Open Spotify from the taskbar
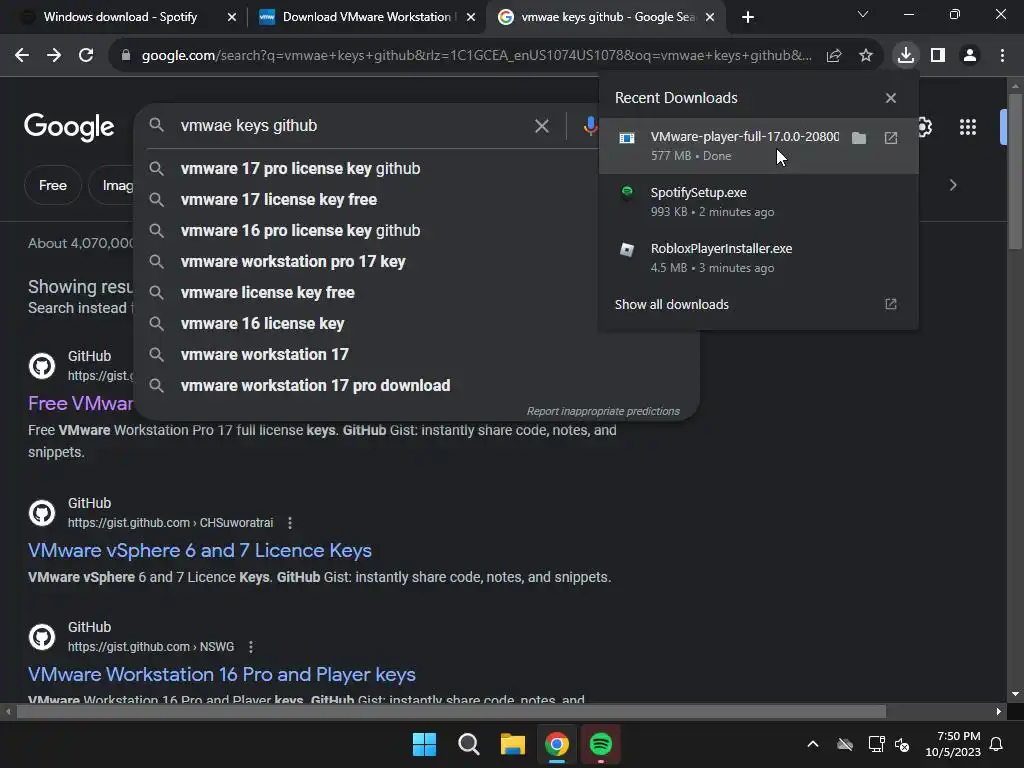Image resolution: width=1024 pixels, height=768 pixels. 600,744
